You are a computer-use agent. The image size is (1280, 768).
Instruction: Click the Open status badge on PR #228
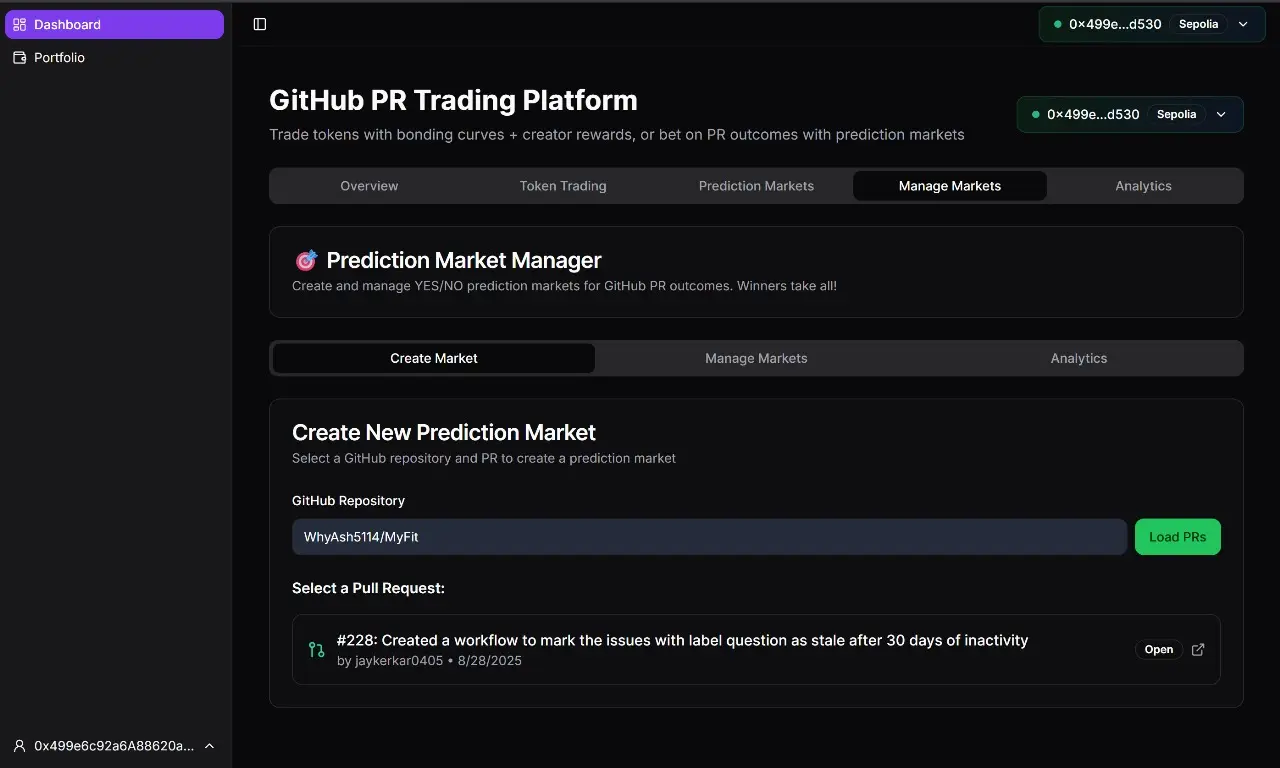pyautogui.click(x=1158, y=649)
